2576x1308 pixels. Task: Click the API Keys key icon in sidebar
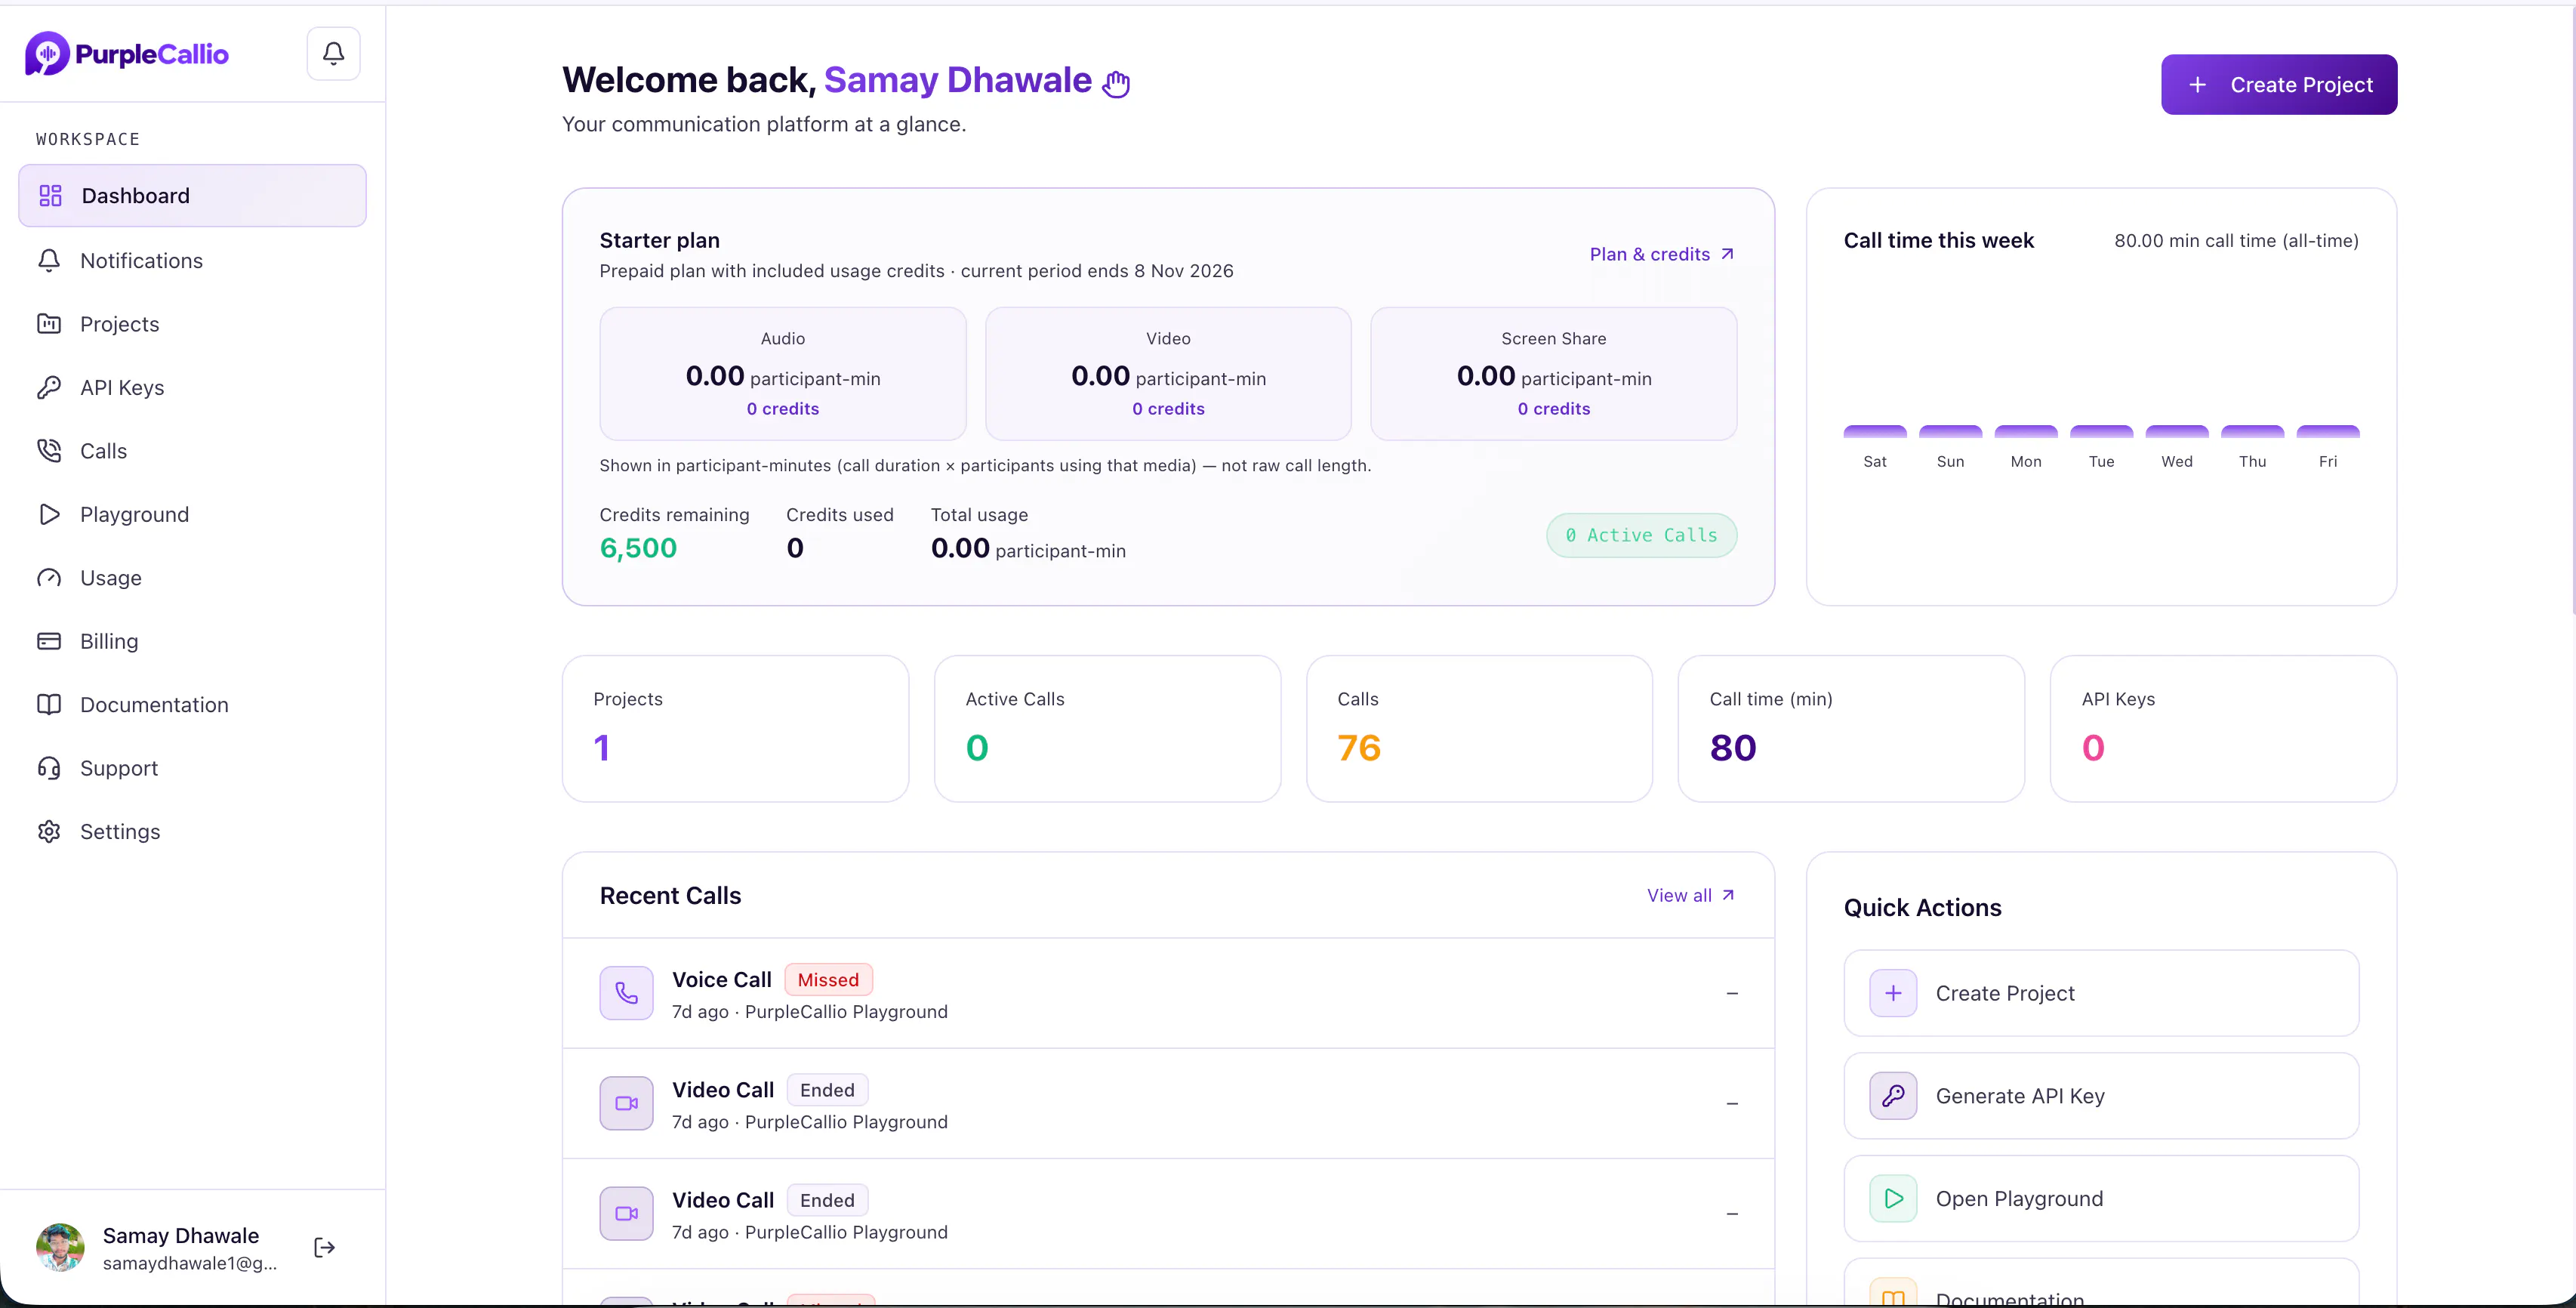click(x=49, y=387)
